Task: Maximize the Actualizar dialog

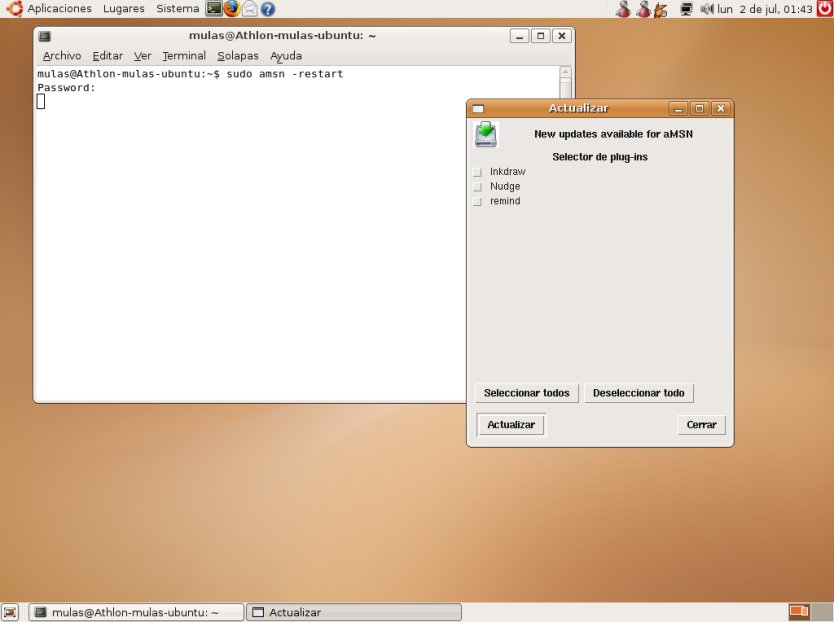Action: pos(699,109)
